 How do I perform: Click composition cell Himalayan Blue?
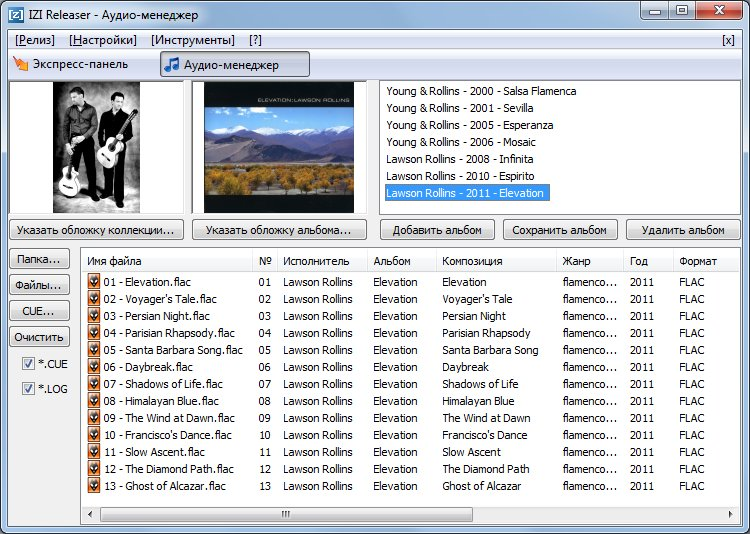478,401
